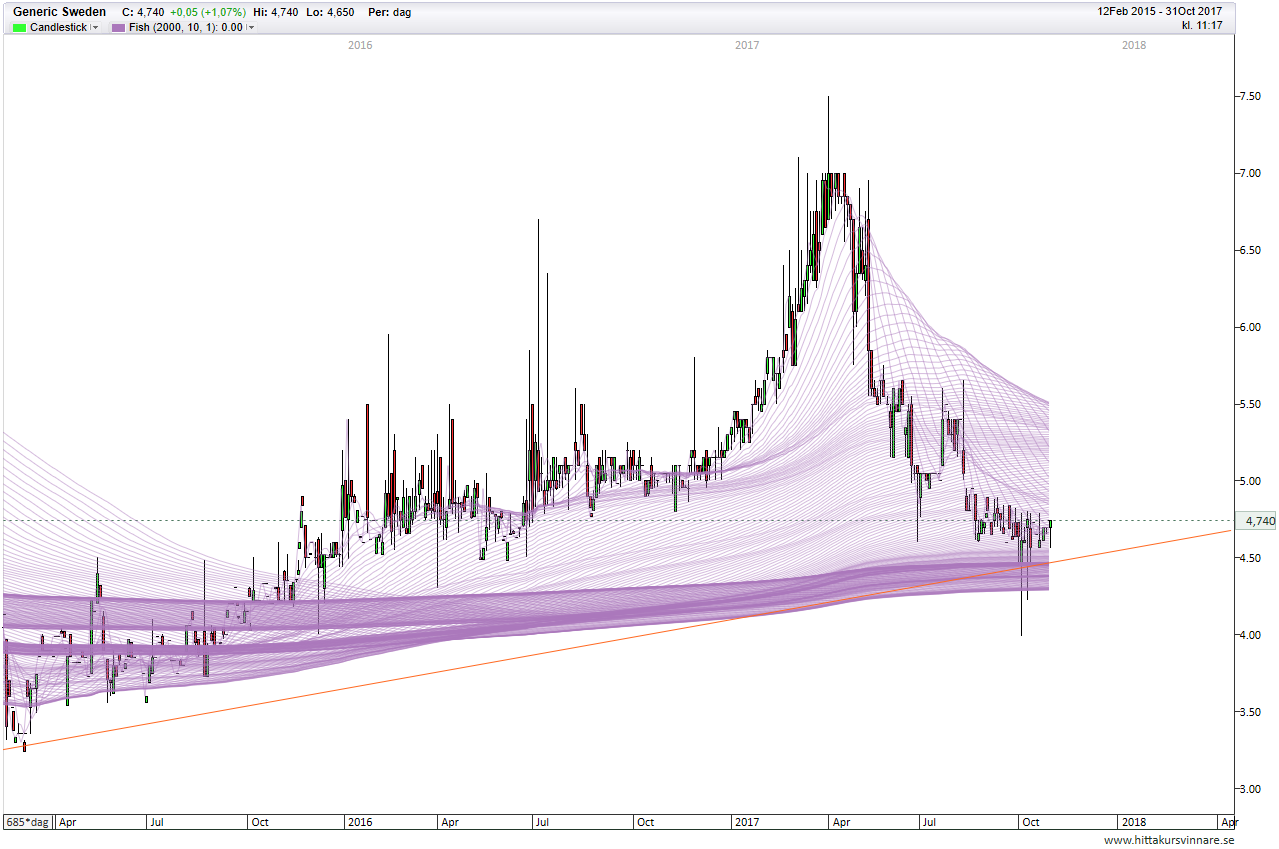Screen dimensions: 1279x849
Task: Click the 'Per: dag' period setting
Action: click(x=389, y=12)
